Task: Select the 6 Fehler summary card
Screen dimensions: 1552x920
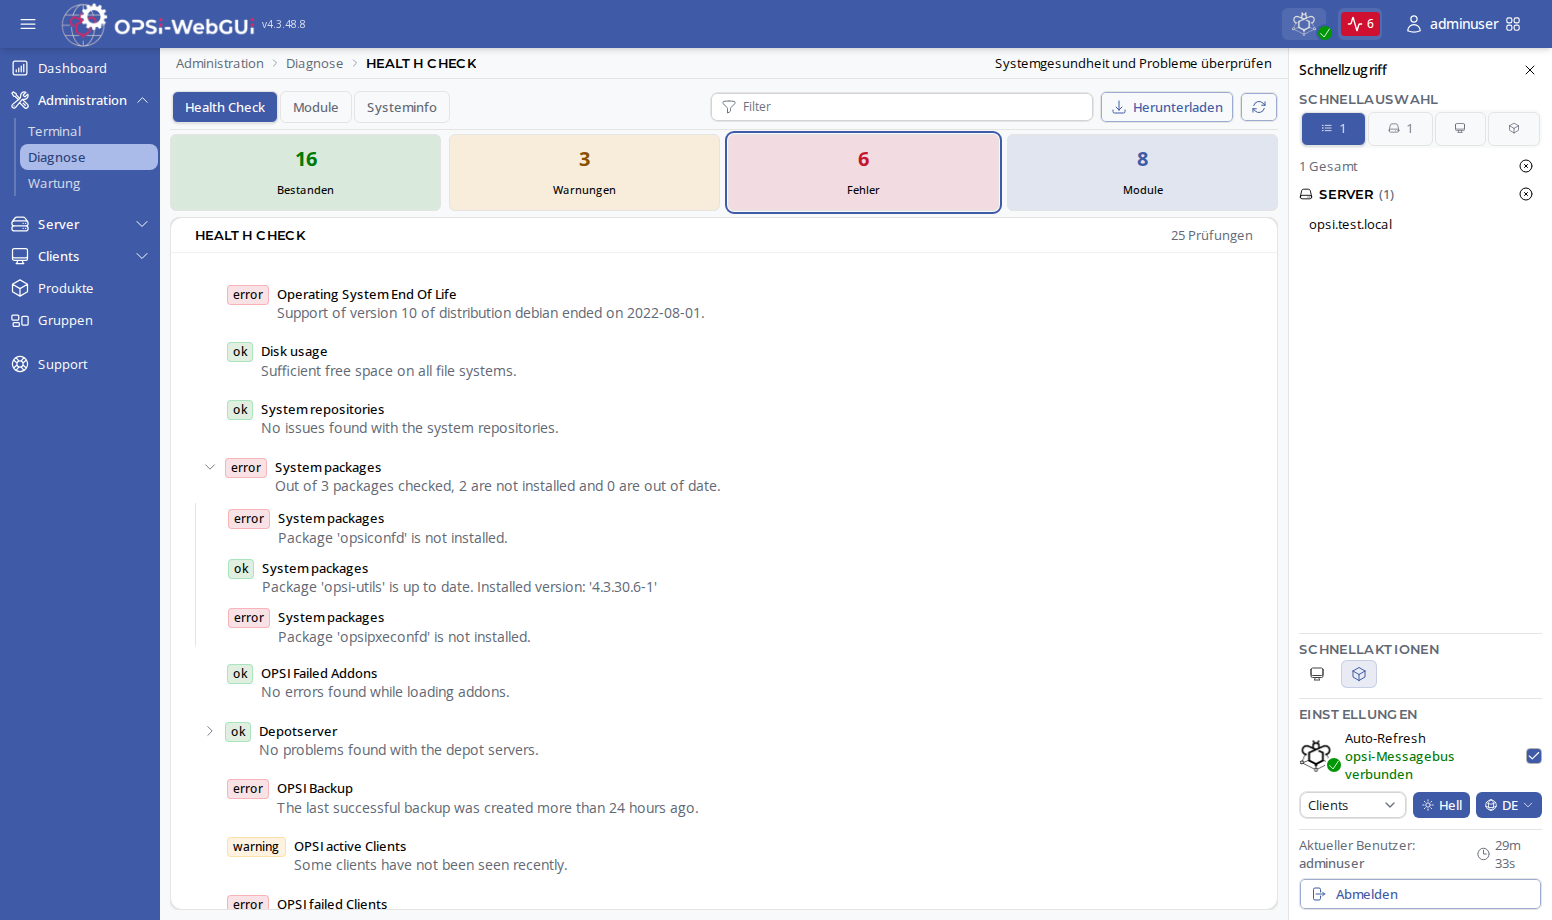Action: [863, 172]
